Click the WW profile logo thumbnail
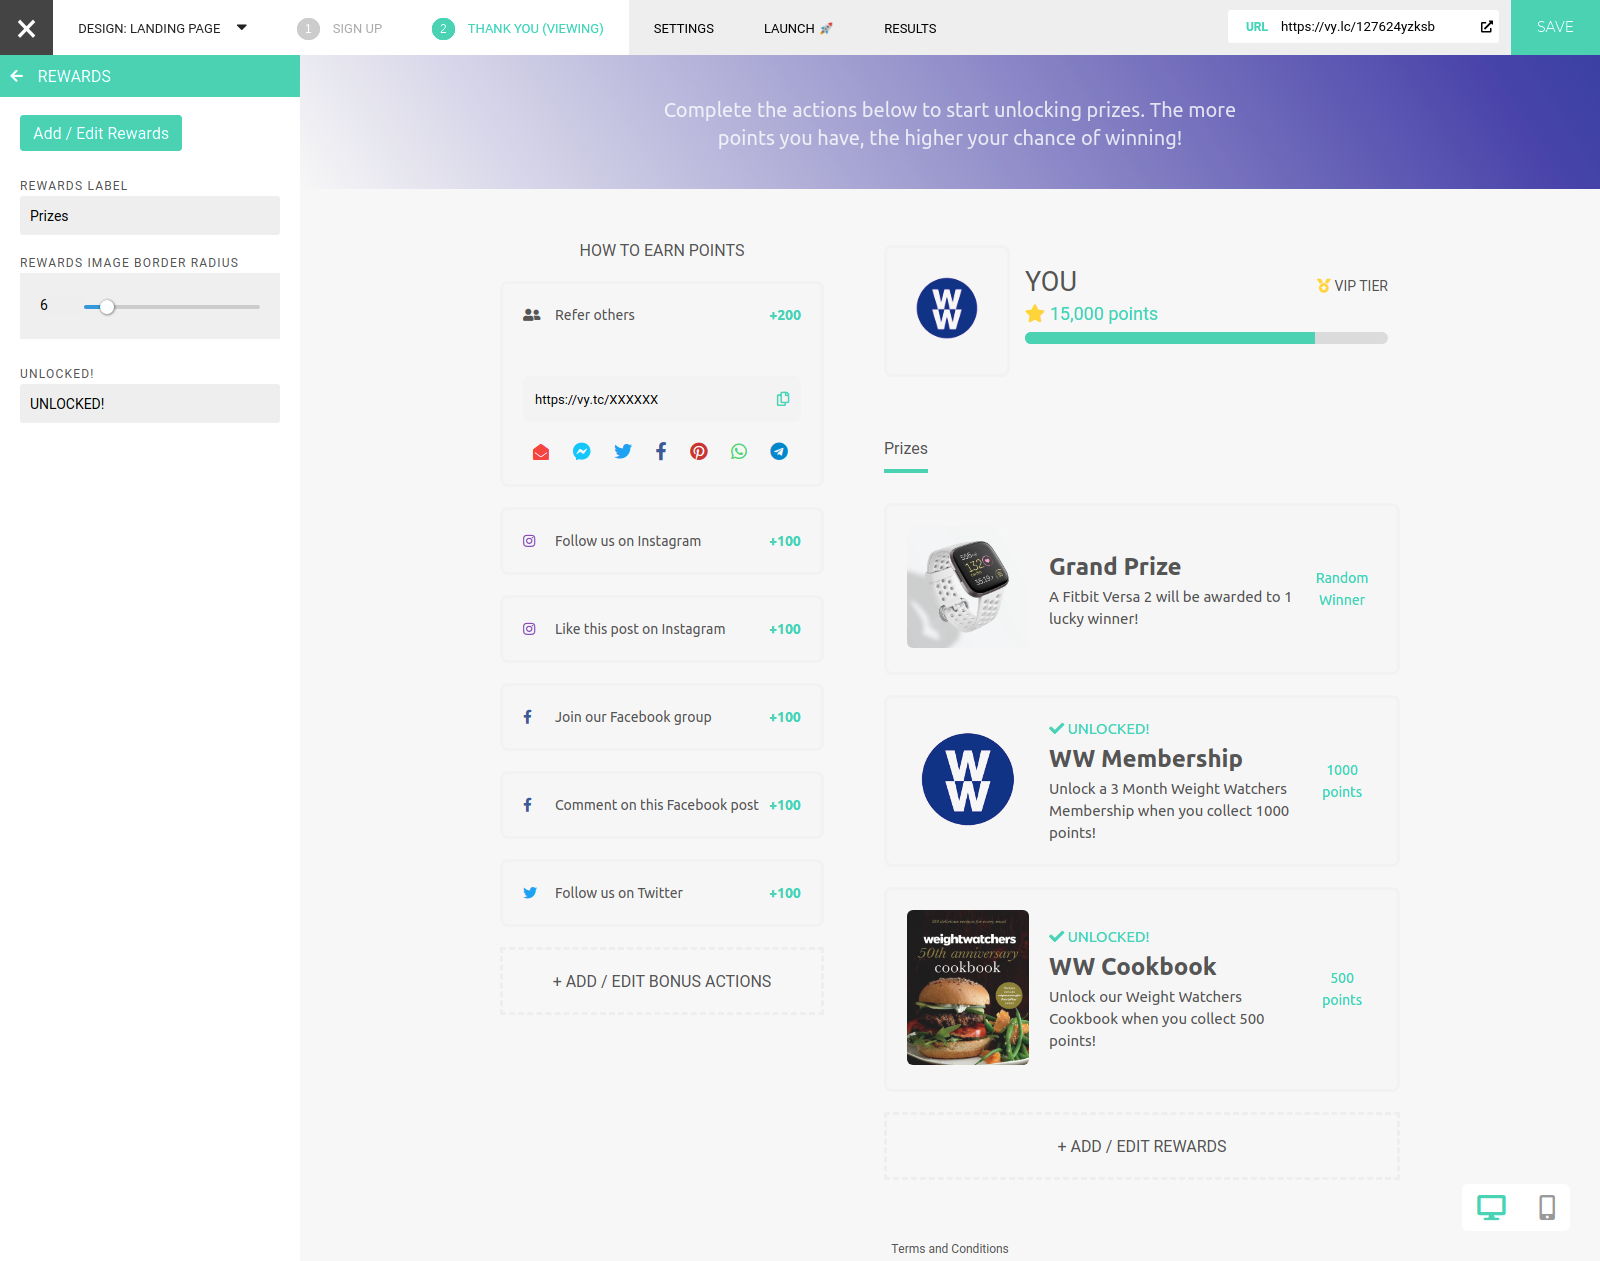The height and width of the screenshot is (1261, 1600). pos(947,308)
